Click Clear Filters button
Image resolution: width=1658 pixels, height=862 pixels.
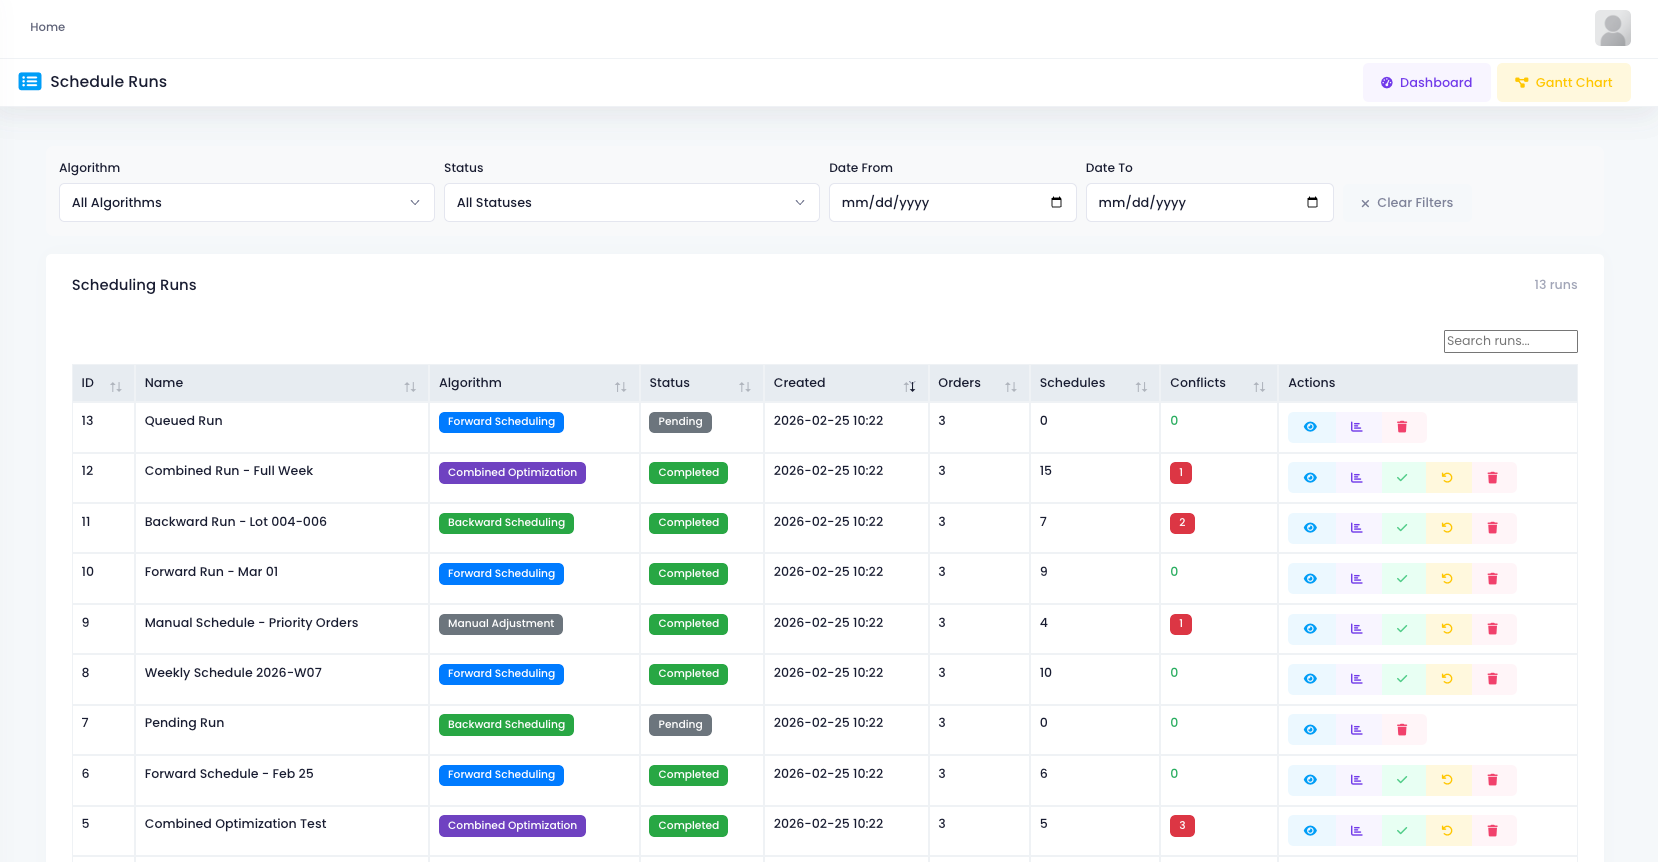(x=1406, y=203)
